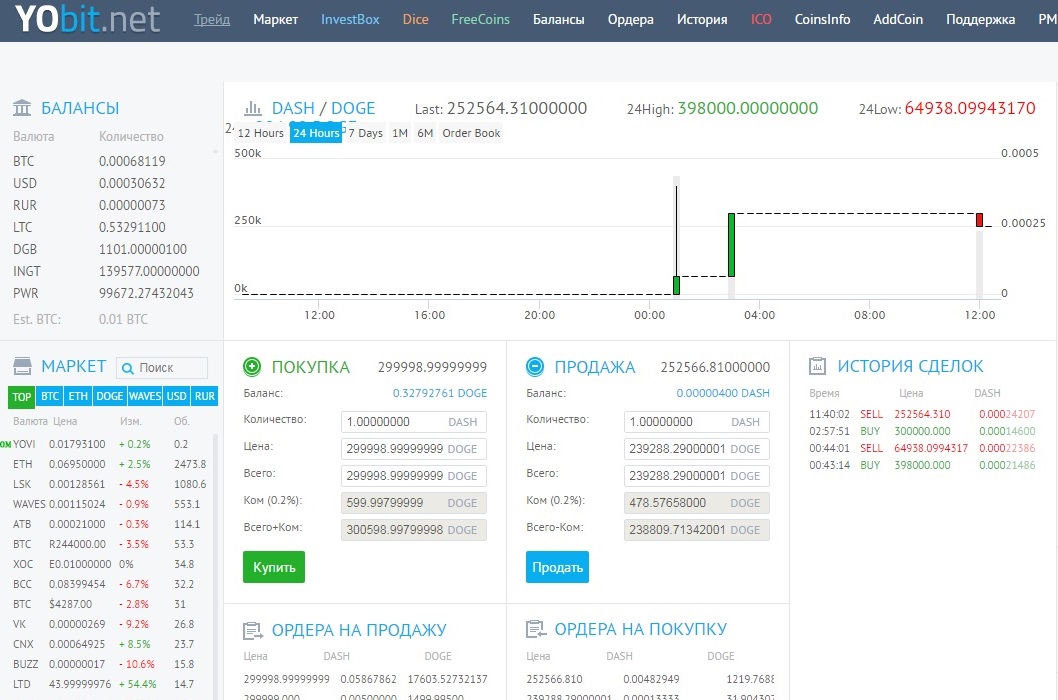
Task: Open Балансы in the top navigation bar
Action: (x=559, y=20)
